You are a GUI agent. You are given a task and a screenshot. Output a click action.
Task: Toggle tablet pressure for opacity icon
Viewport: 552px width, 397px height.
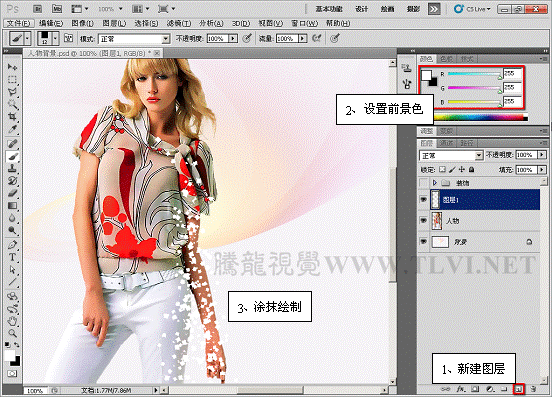[247, 38]
